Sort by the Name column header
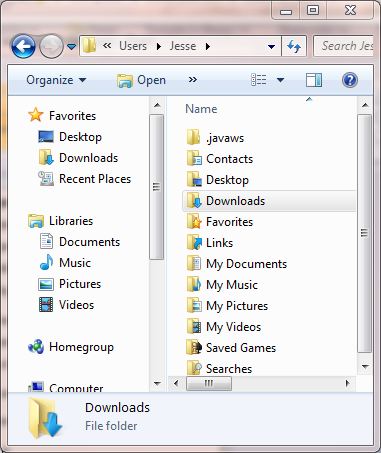The image size is (381, 453). coord(201,109)
